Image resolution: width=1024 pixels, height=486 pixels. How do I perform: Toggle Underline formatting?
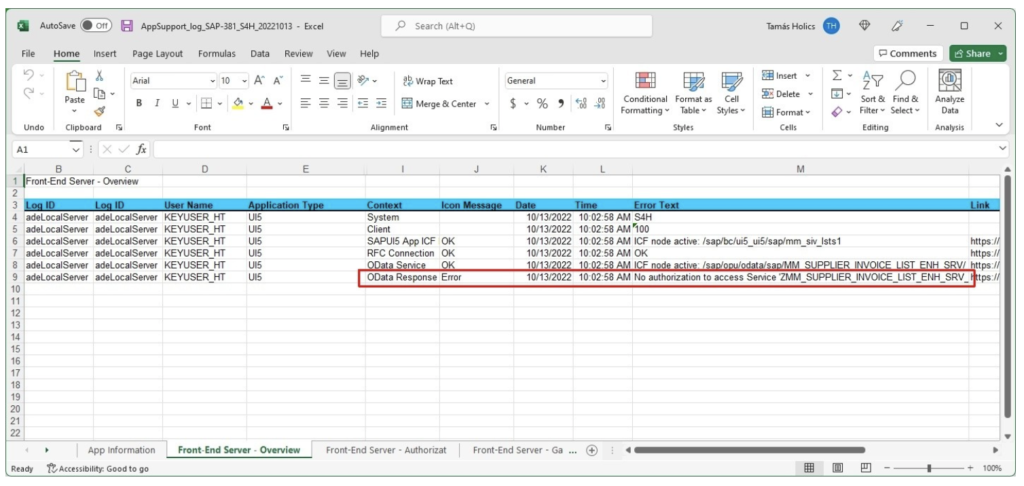(x=176, y=103)
